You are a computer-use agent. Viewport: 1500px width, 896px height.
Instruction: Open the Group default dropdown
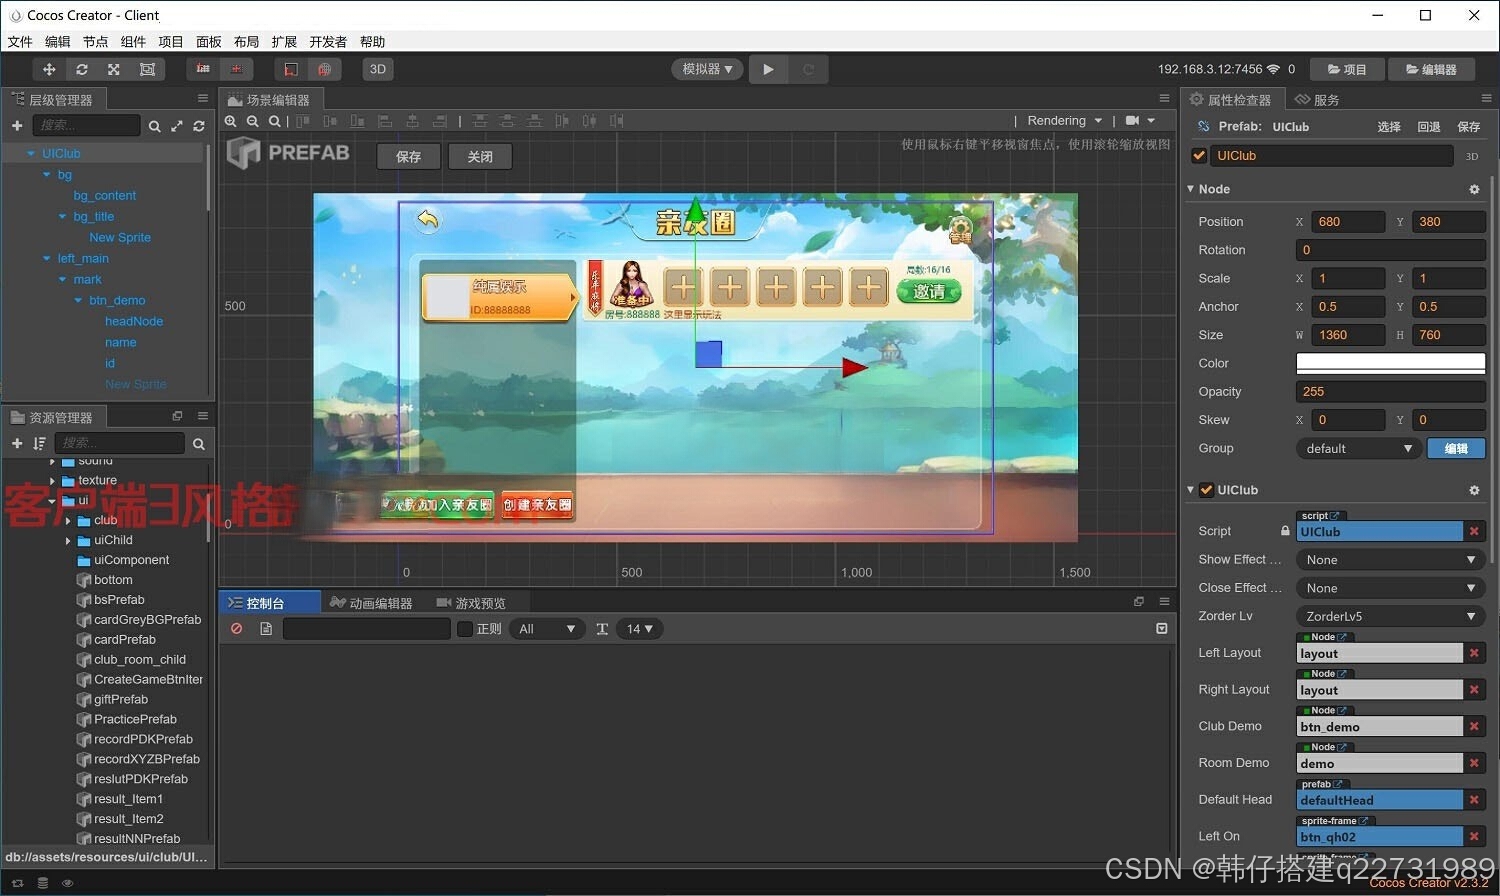click(x=1358, y=449)
